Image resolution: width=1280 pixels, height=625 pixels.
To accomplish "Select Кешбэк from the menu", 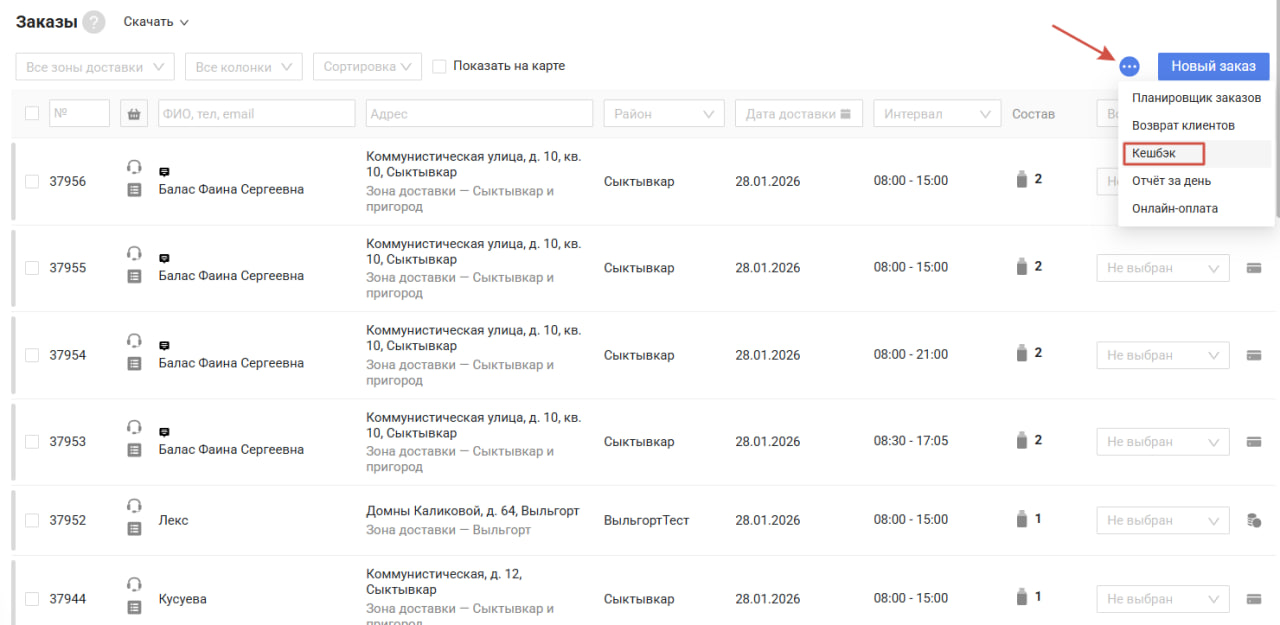I will coord(1154,154).
